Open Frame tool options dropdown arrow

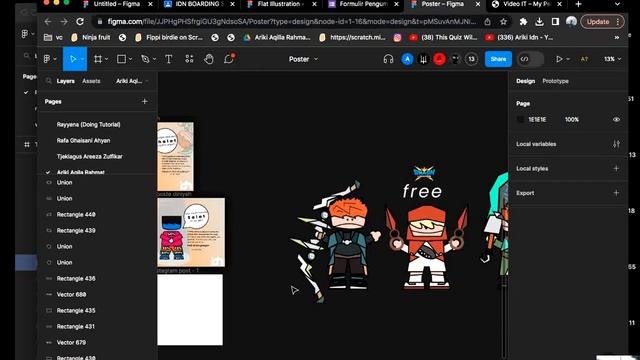click(107, 60)
